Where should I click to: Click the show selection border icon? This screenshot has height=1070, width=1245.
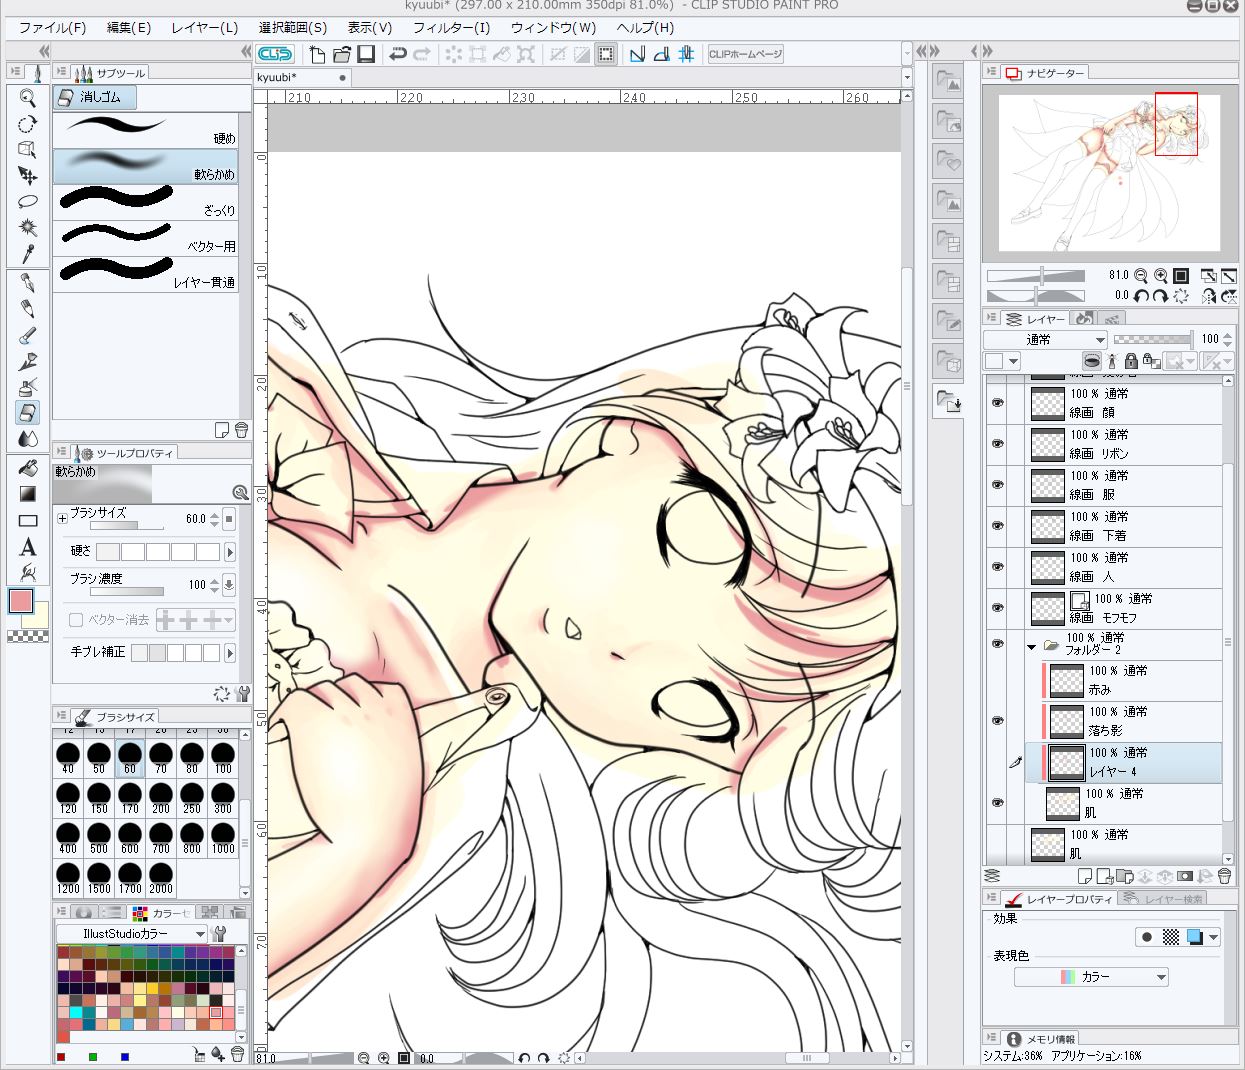coord(606,54)
